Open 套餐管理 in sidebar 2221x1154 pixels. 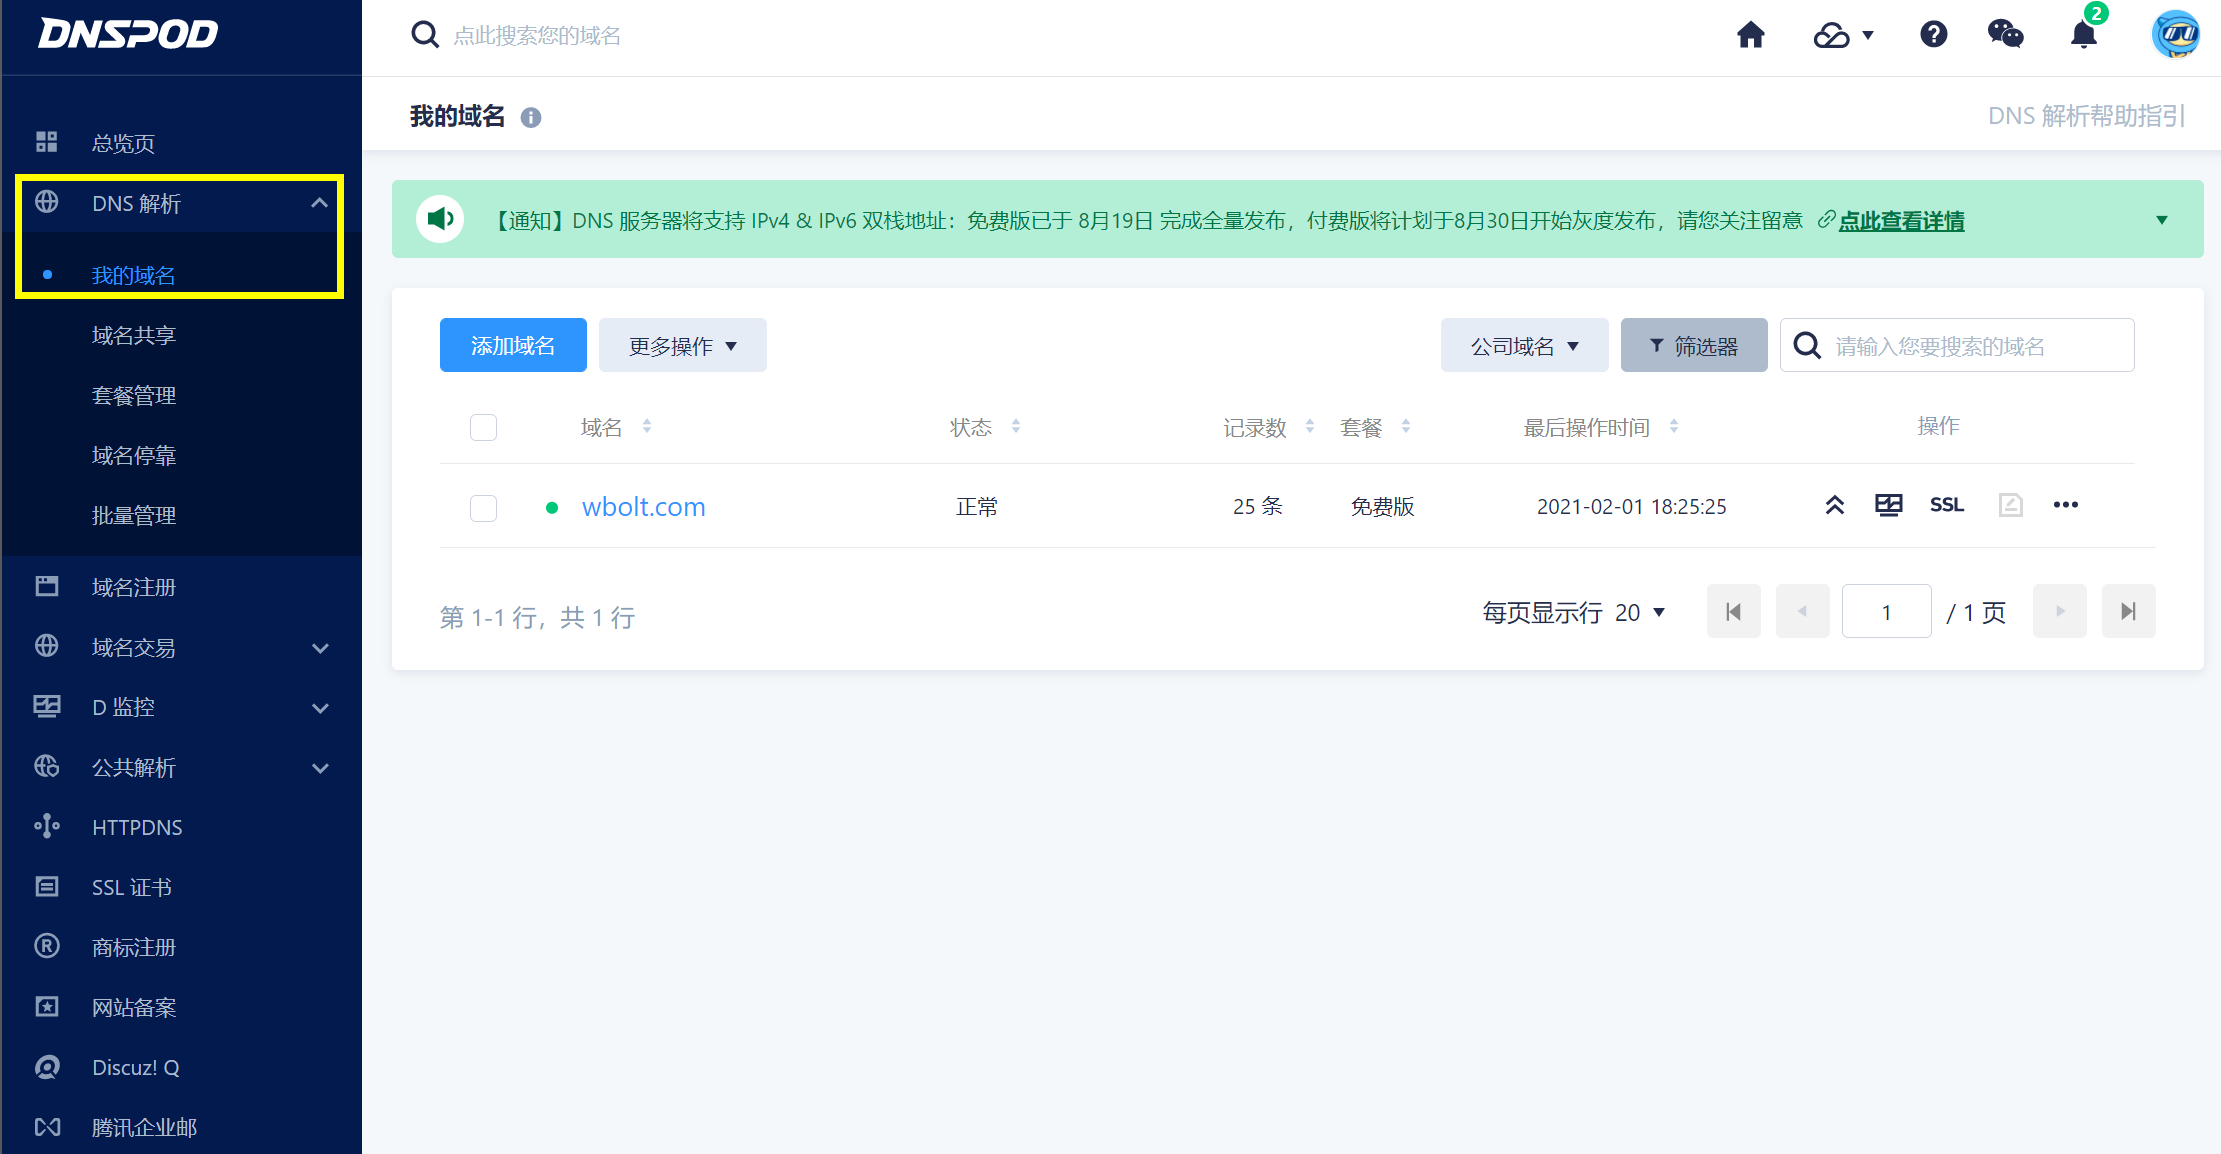(x=134, y=396)
